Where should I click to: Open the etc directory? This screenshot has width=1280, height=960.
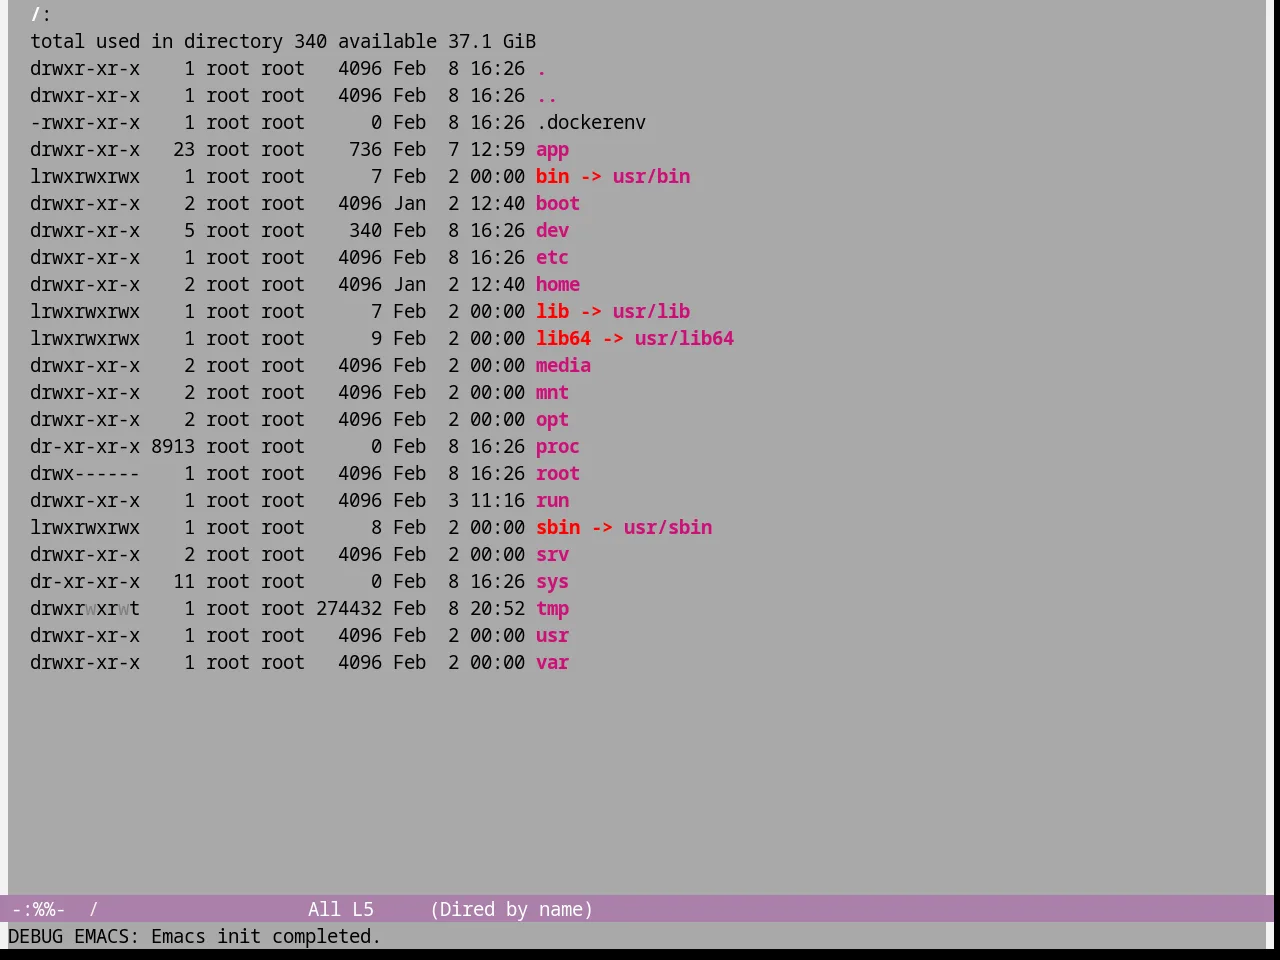point(552,257)
